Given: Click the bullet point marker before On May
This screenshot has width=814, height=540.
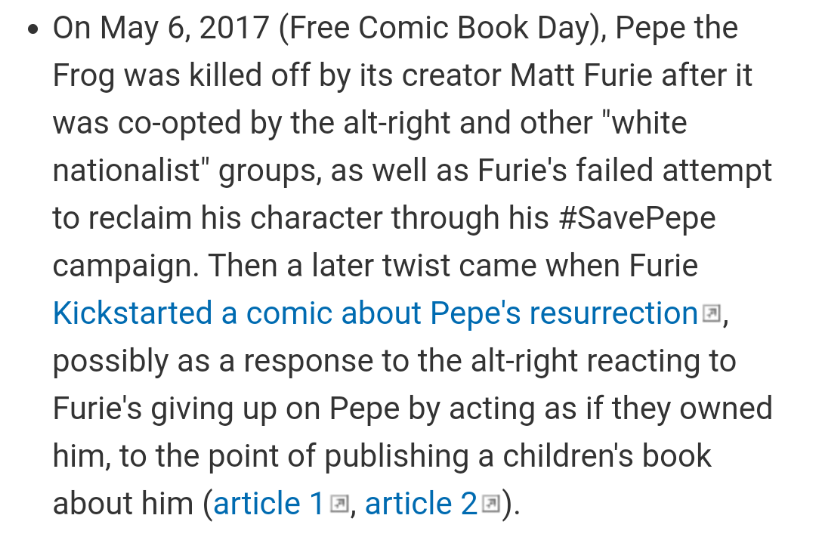Looking at the screenshot, I should pos(33,29).
